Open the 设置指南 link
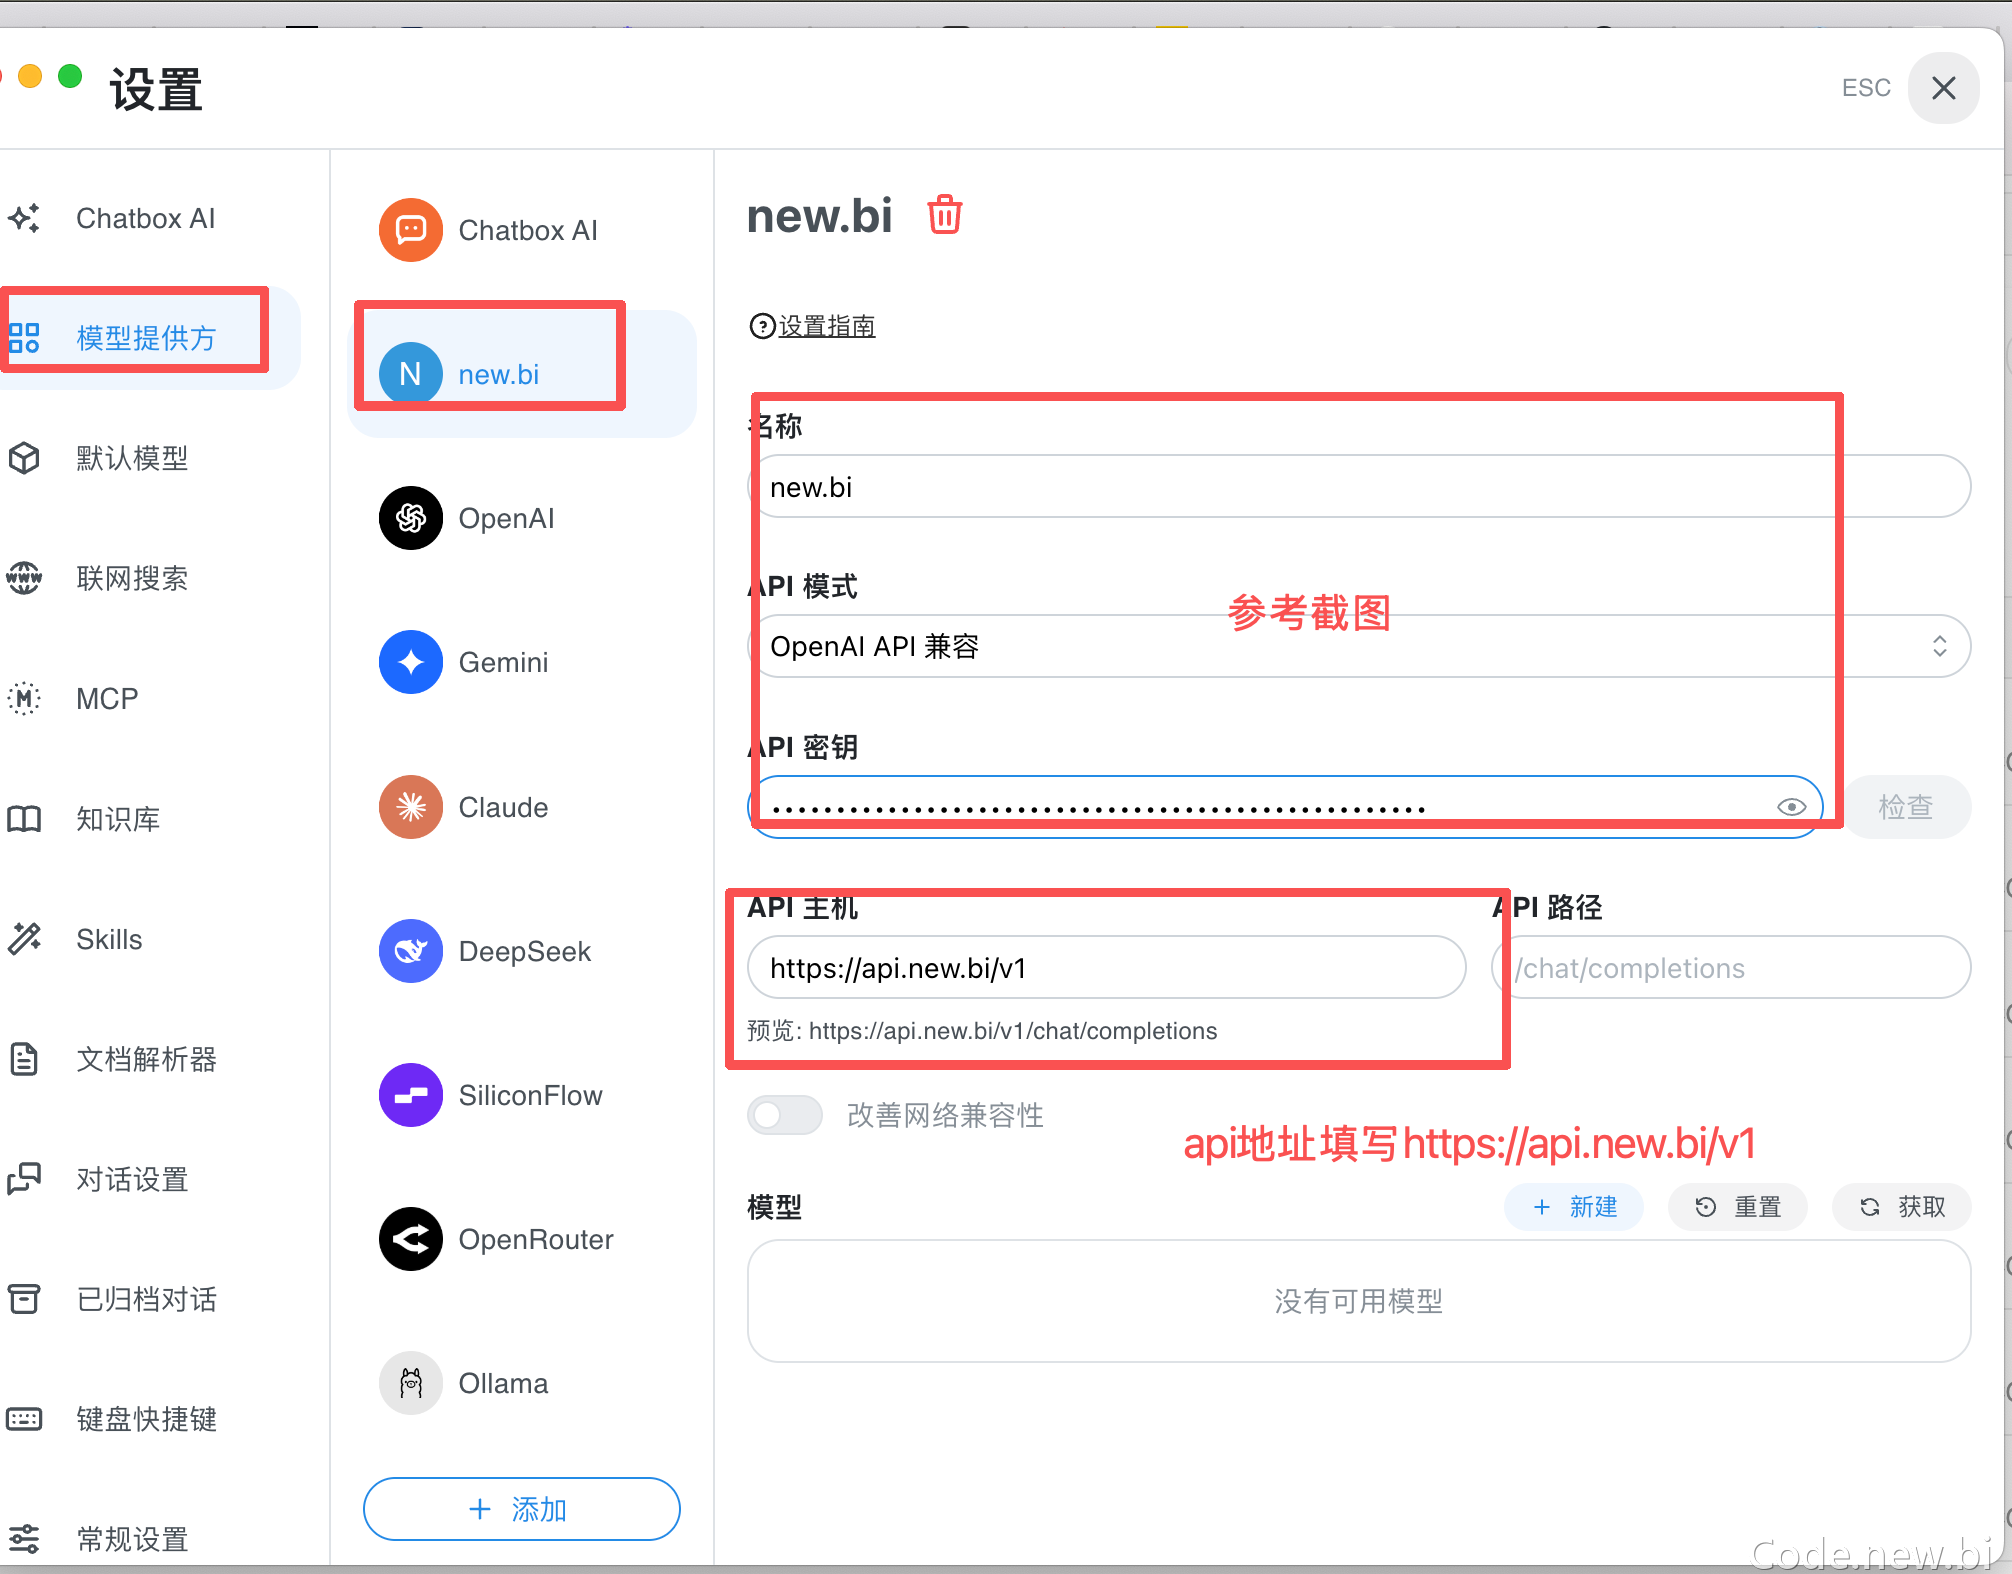Screen dimensions: 2012x1574 (827, 326)
